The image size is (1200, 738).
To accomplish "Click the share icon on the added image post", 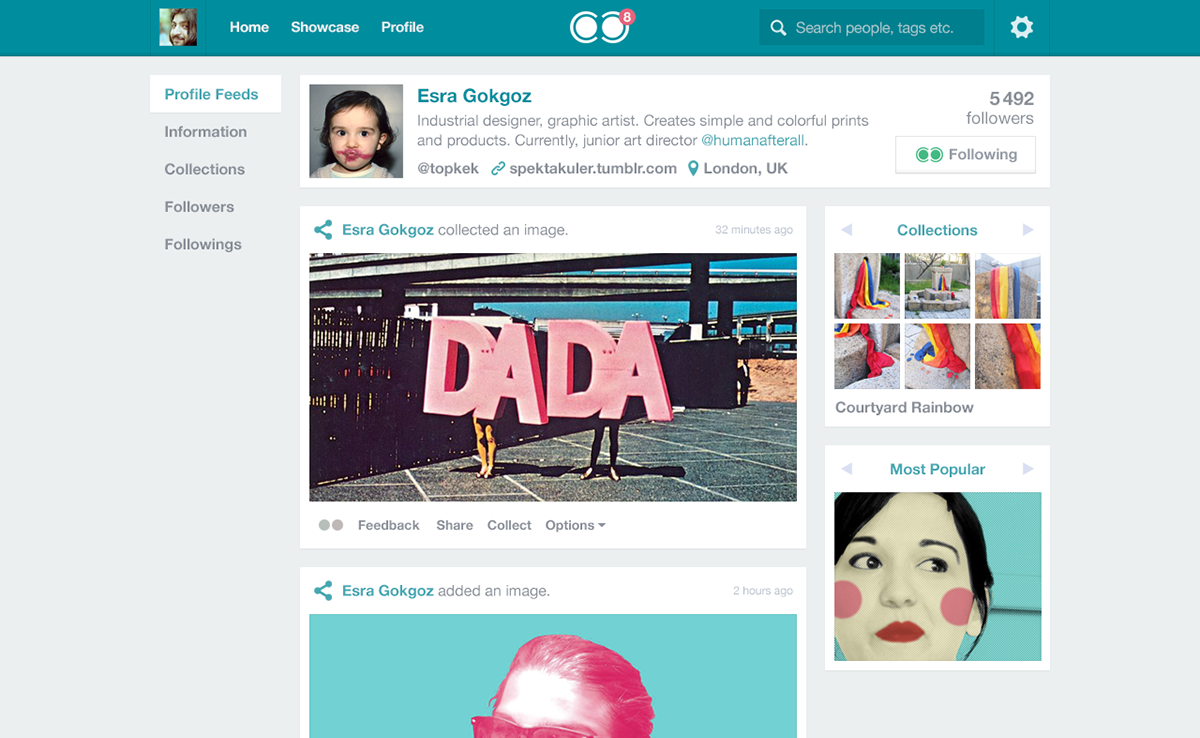I will click(323, 591).
